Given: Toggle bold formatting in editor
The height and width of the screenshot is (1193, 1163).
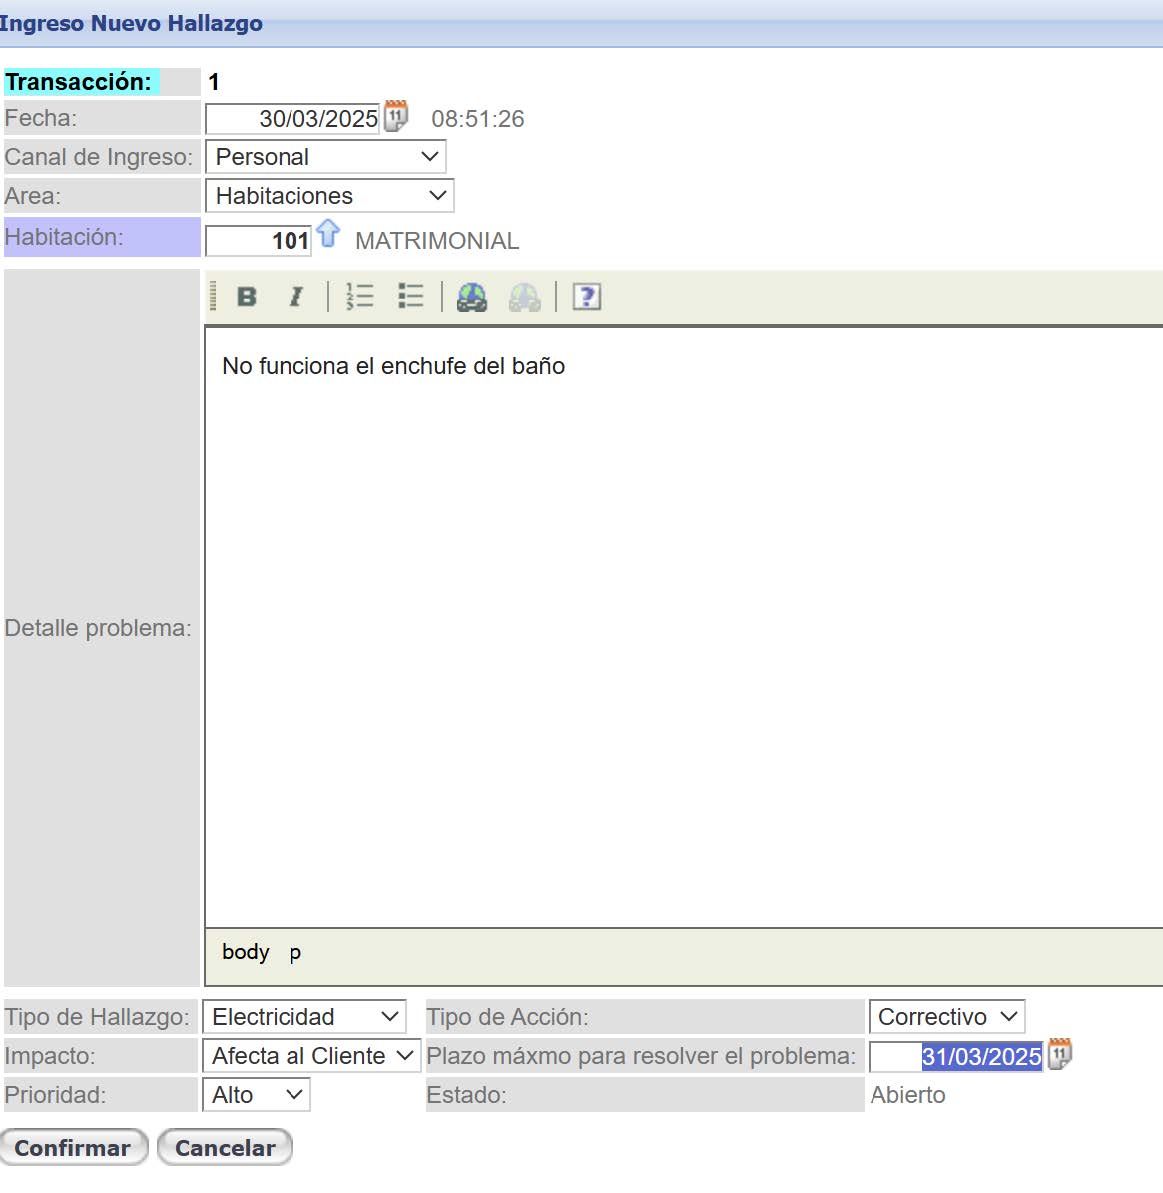Looking at the screenshot, I should (x=246, y=297).
